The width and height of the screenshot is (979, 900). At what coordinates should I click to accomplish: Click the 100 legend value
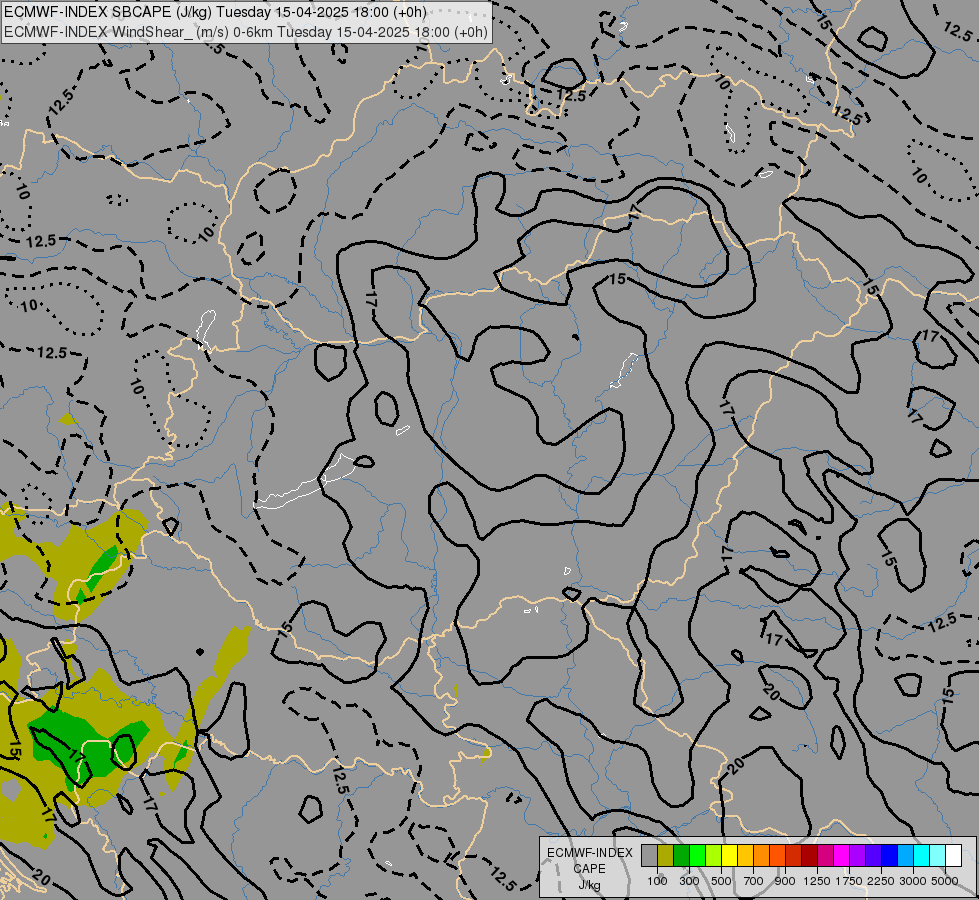coord(657,881)
